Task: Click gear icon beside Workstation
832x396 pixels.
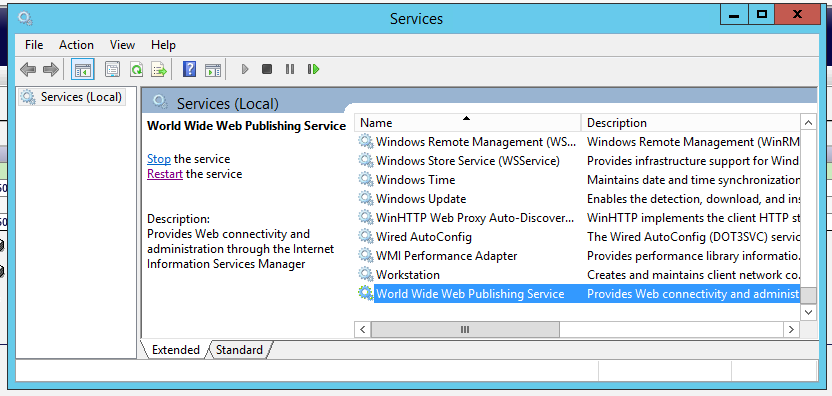Action: point(366,275)
